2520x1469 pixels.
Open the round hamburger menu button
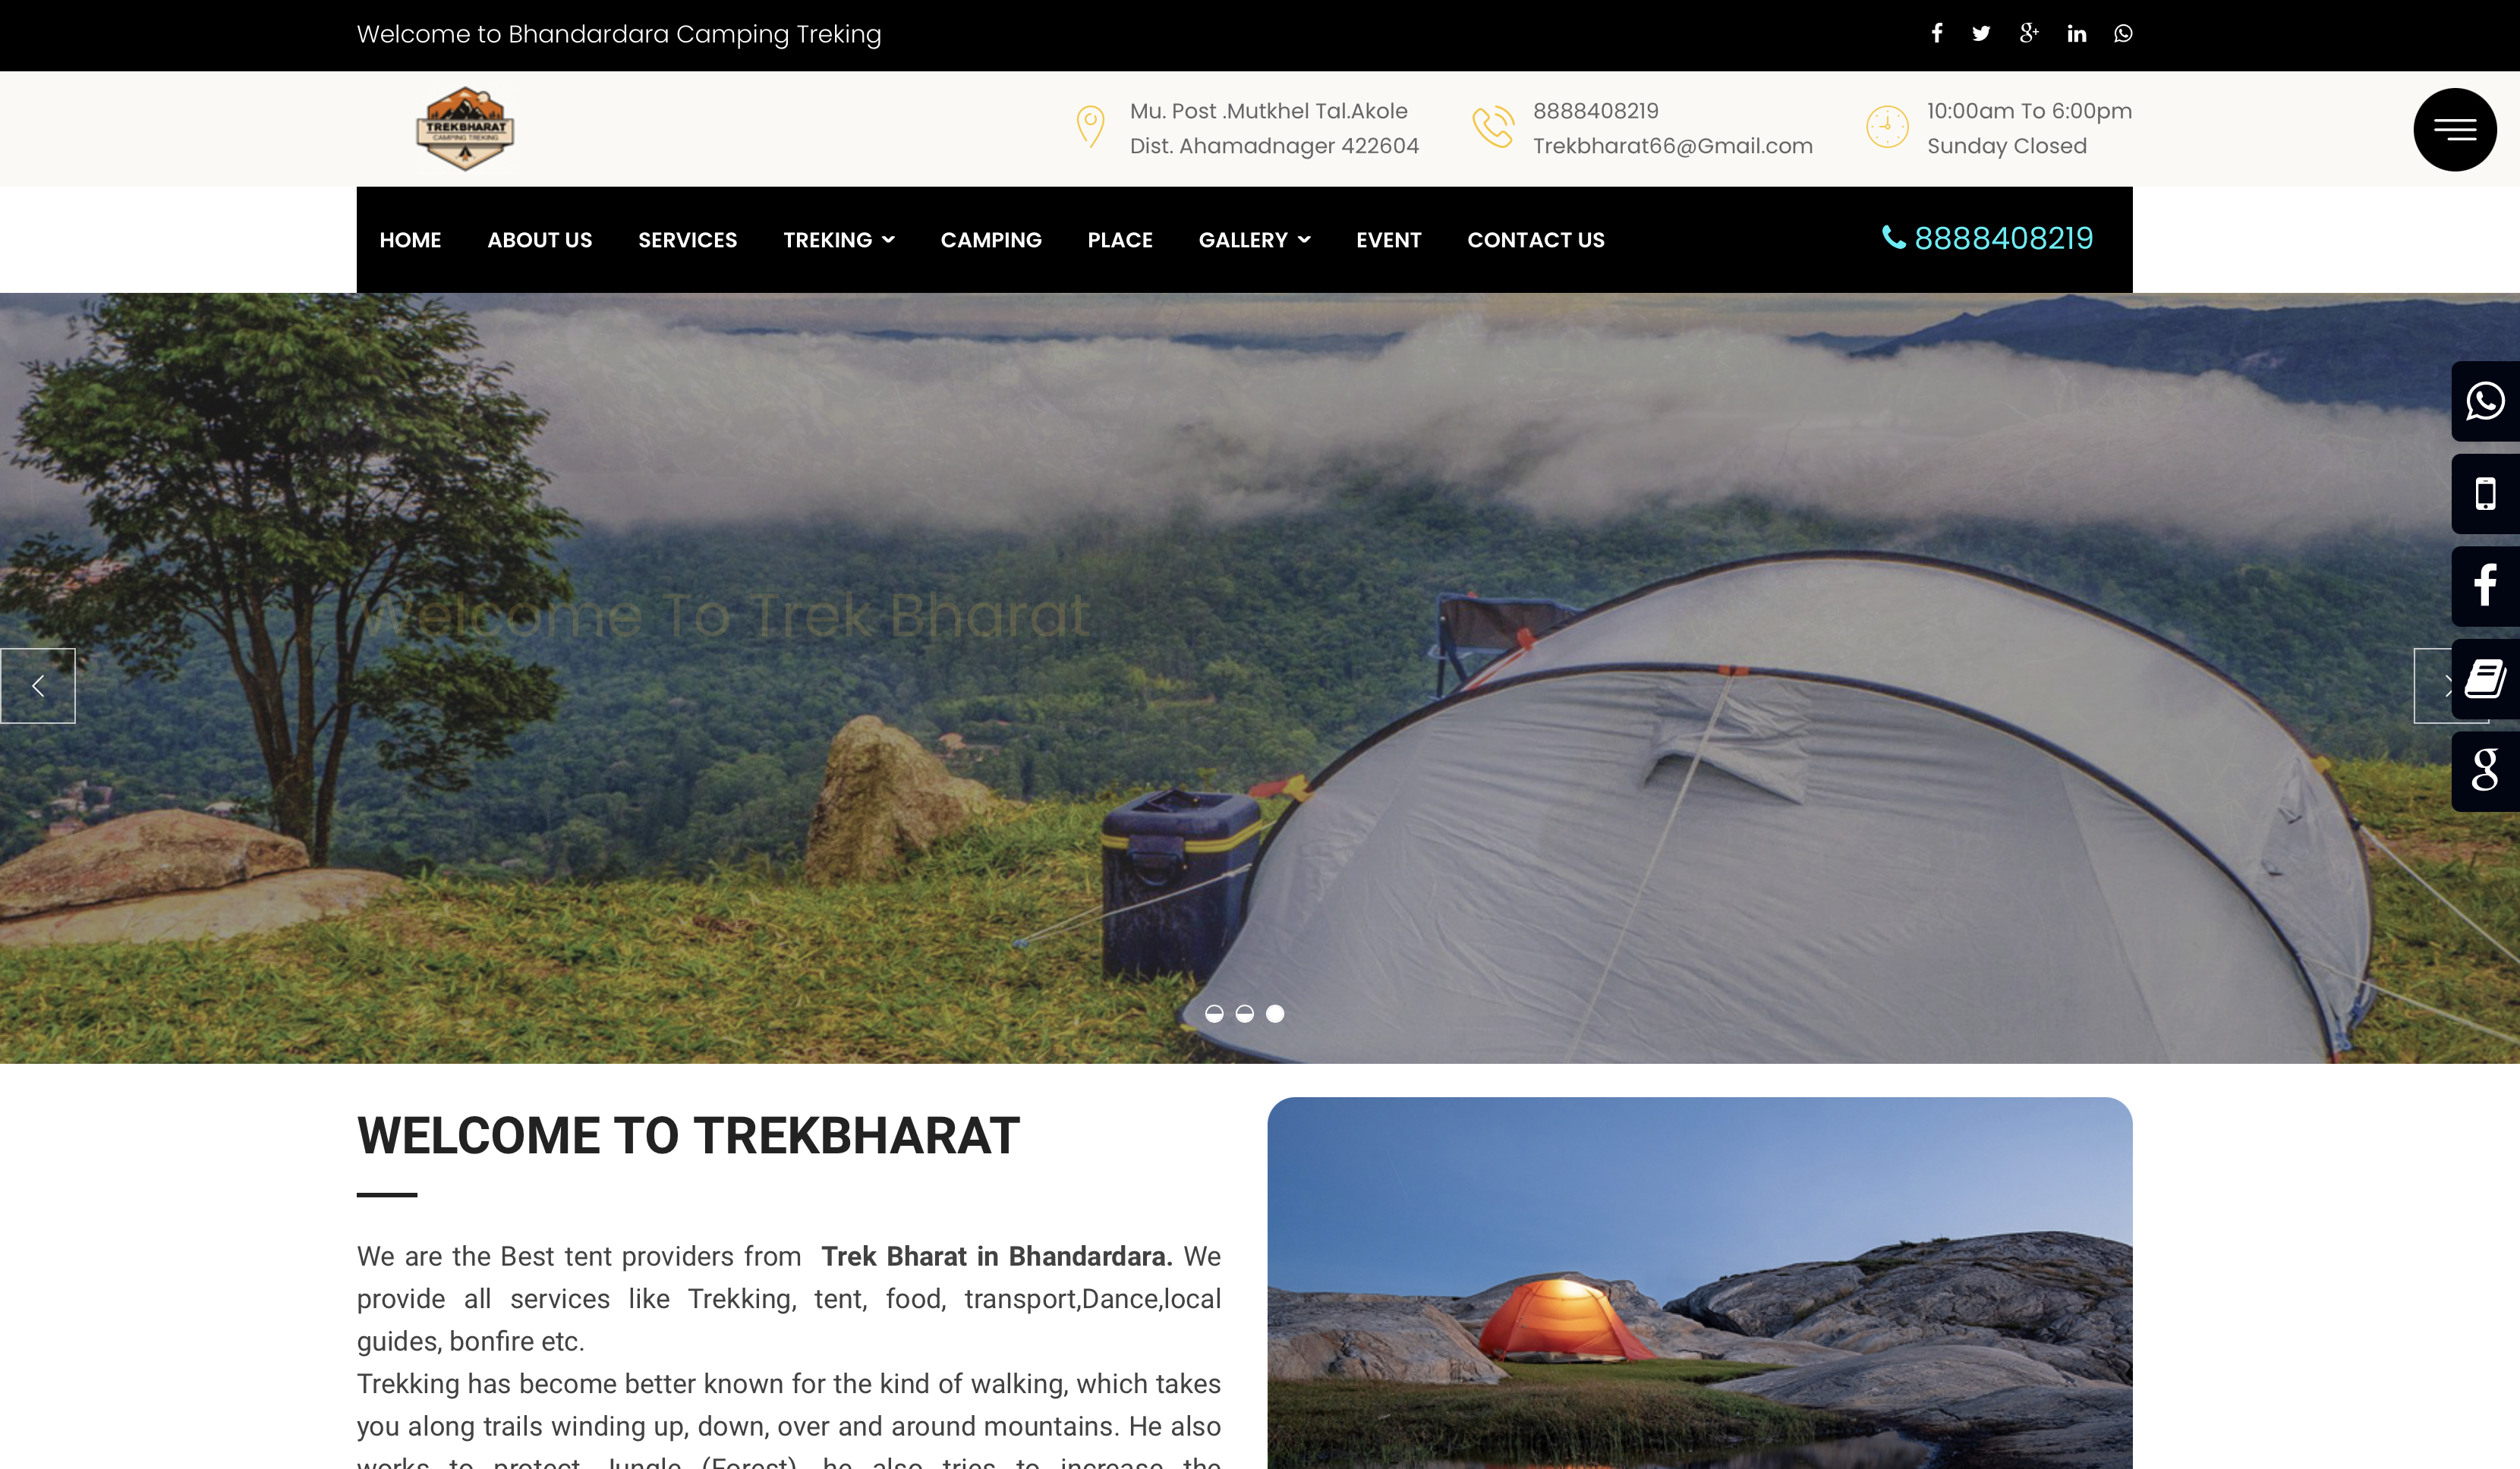[2455, 129]
